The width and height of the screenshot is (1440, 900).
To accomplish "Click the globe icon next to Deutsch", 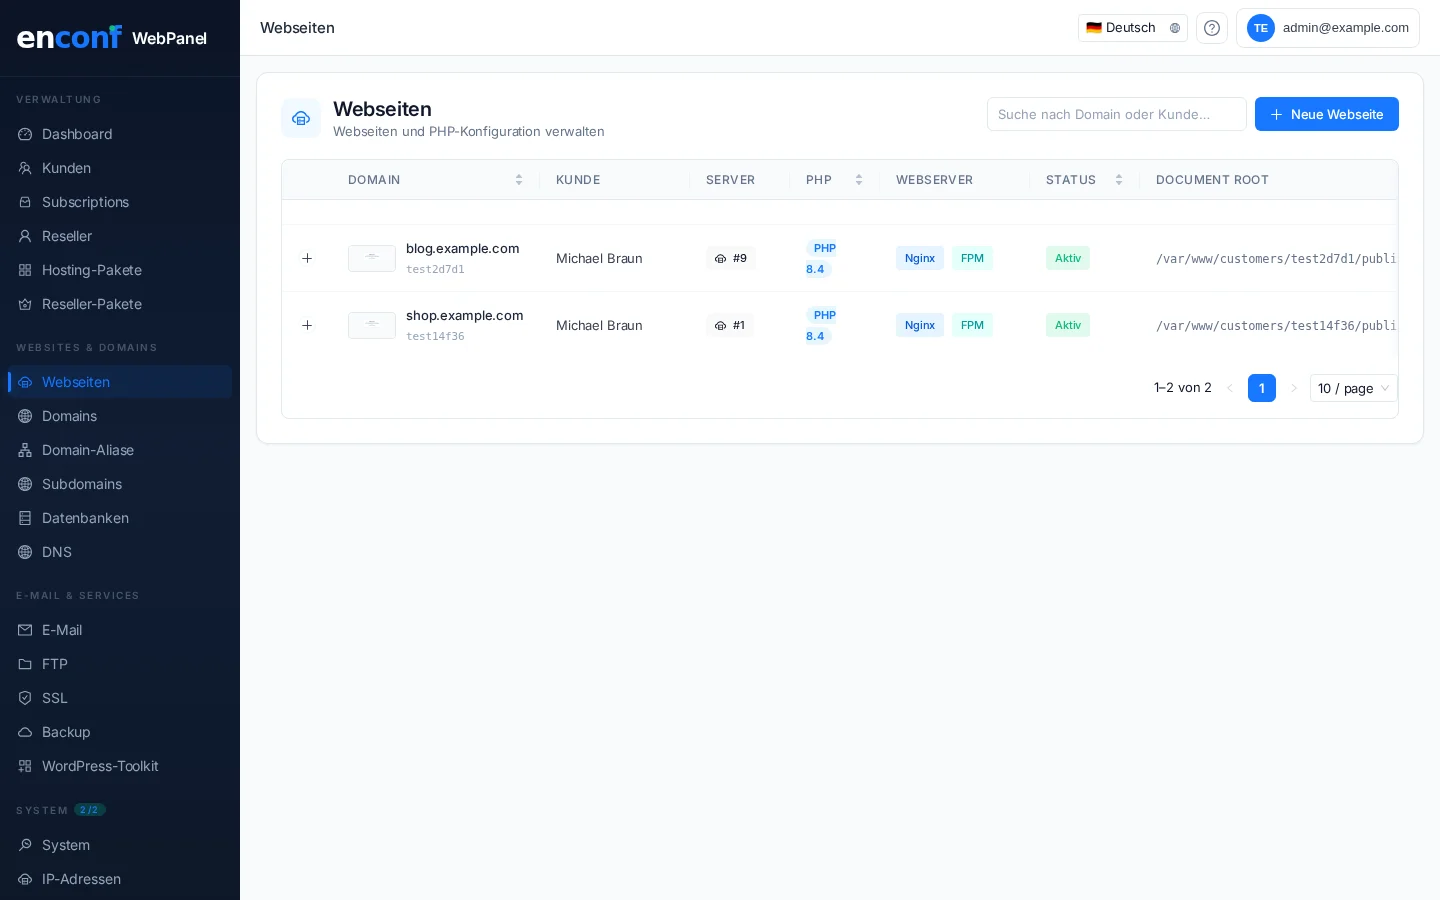I will pos(1175,28).
